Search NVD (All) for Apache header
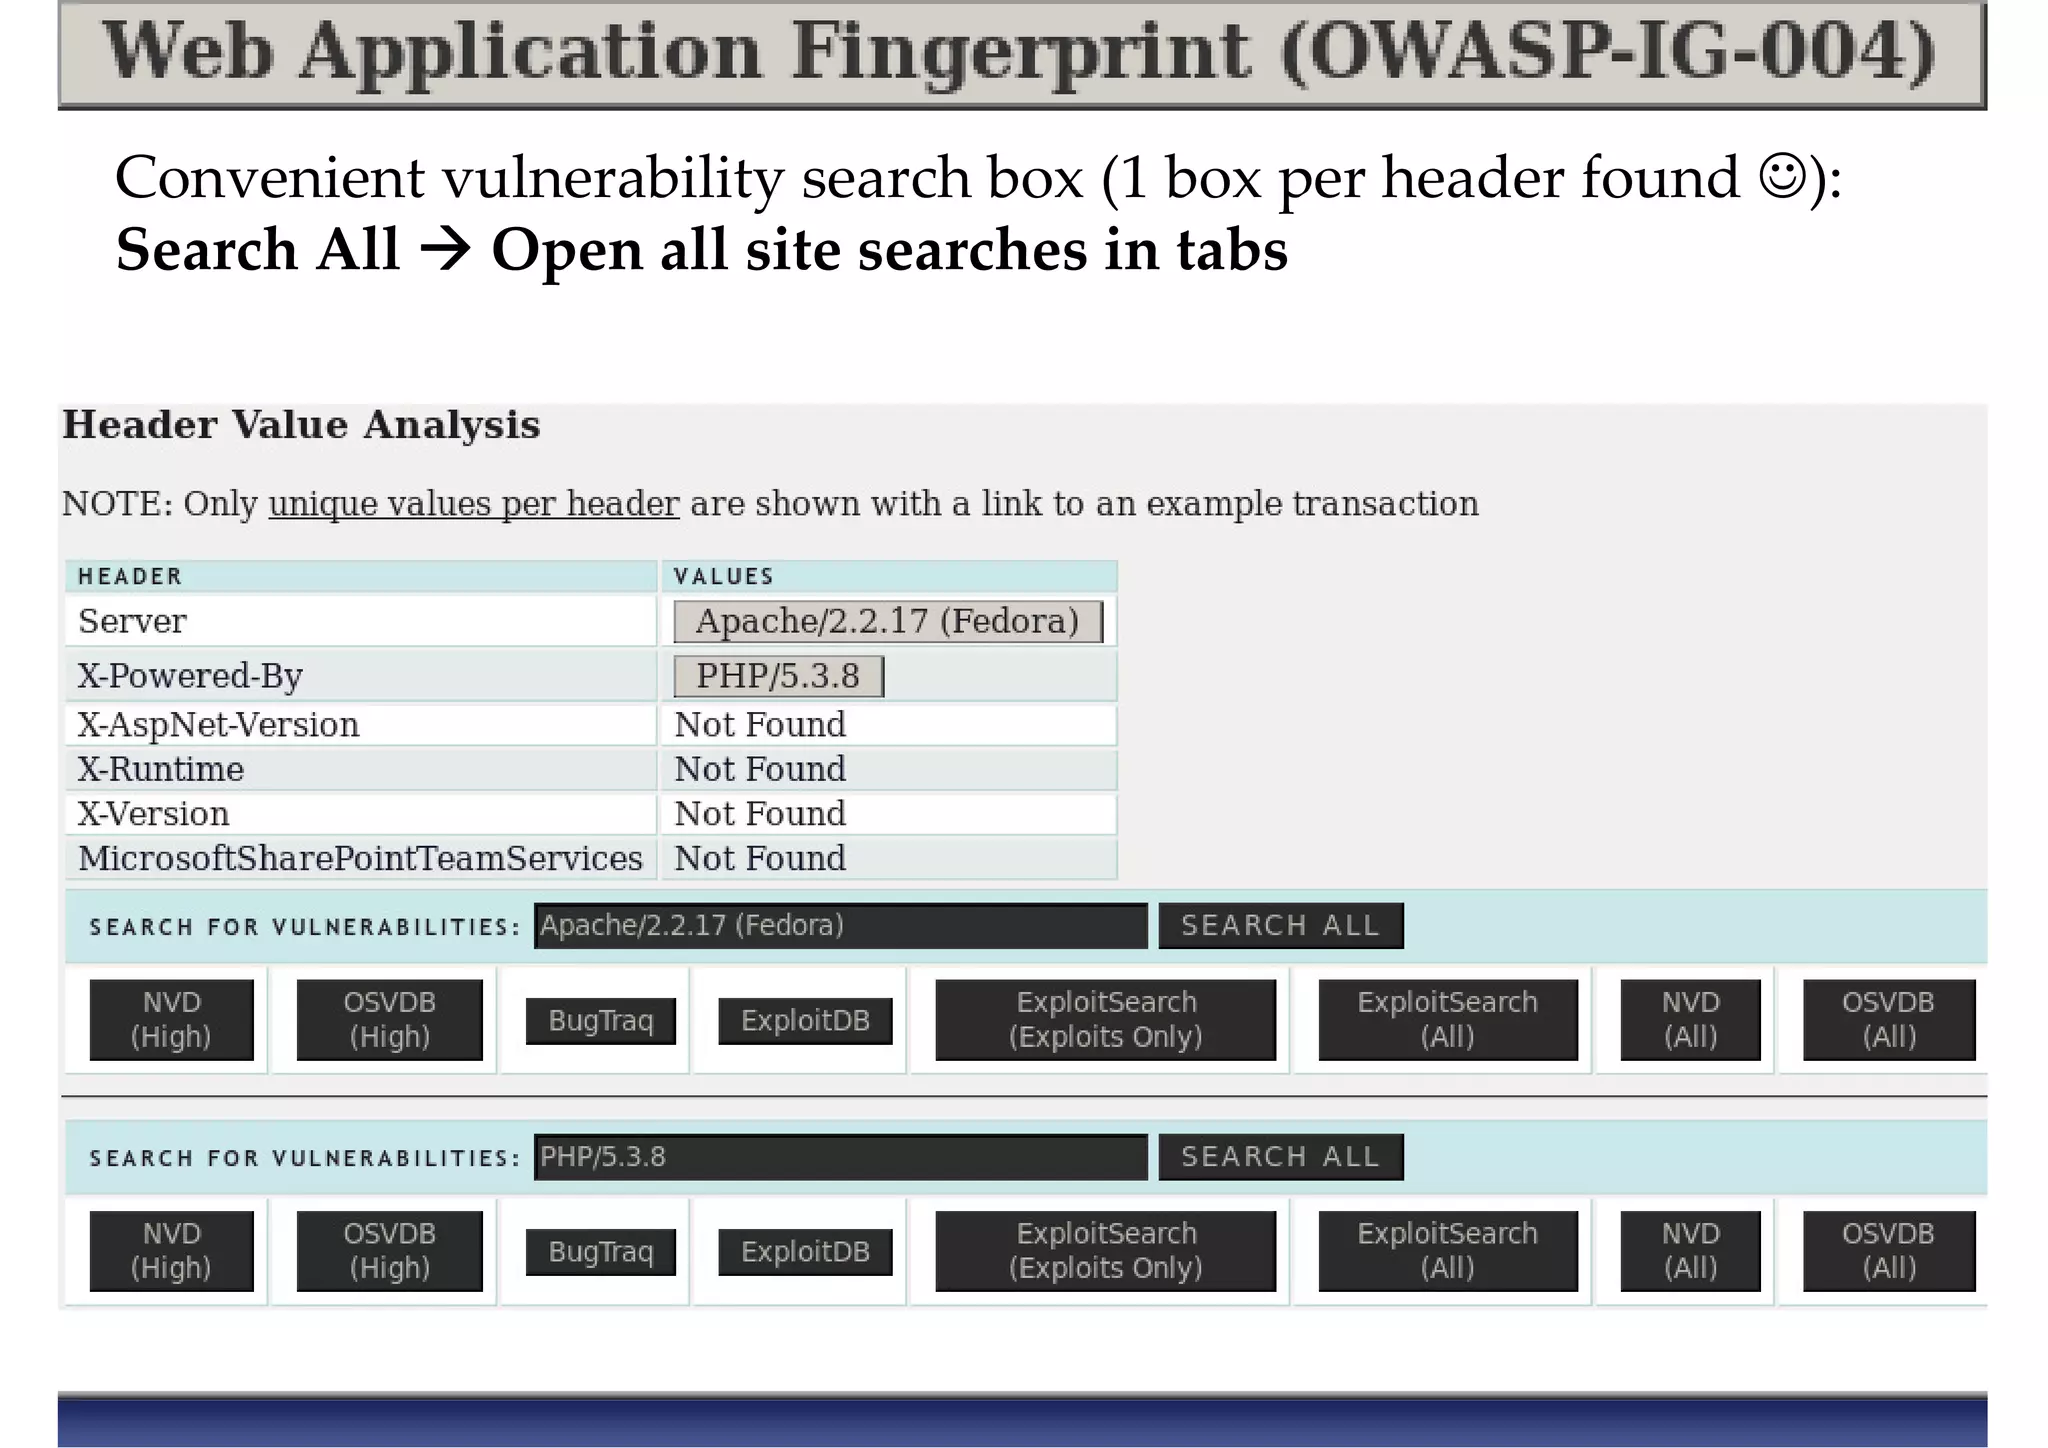 tap(1690, 1019)
